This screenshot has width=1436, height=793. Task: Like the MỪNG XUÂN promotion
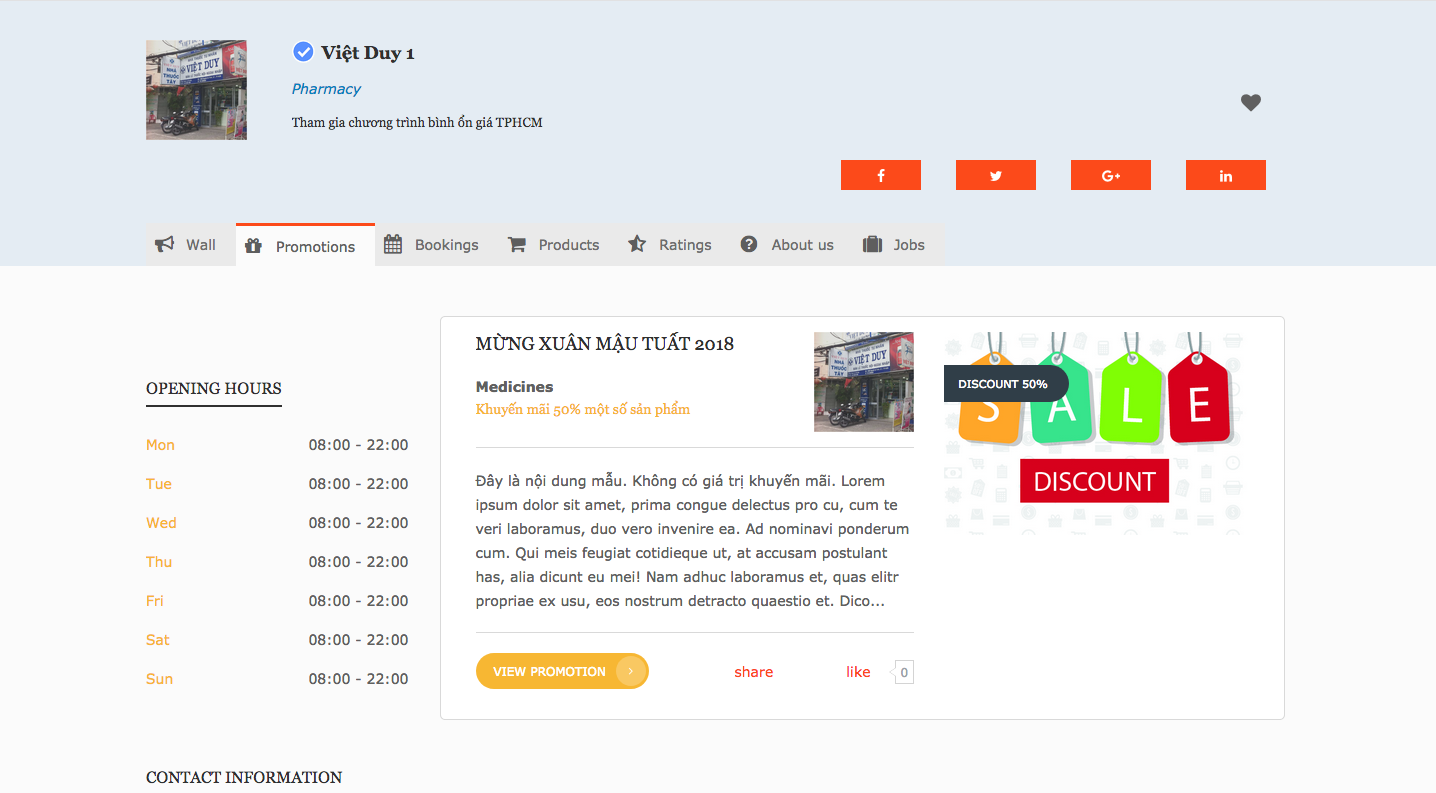(857, 671)
